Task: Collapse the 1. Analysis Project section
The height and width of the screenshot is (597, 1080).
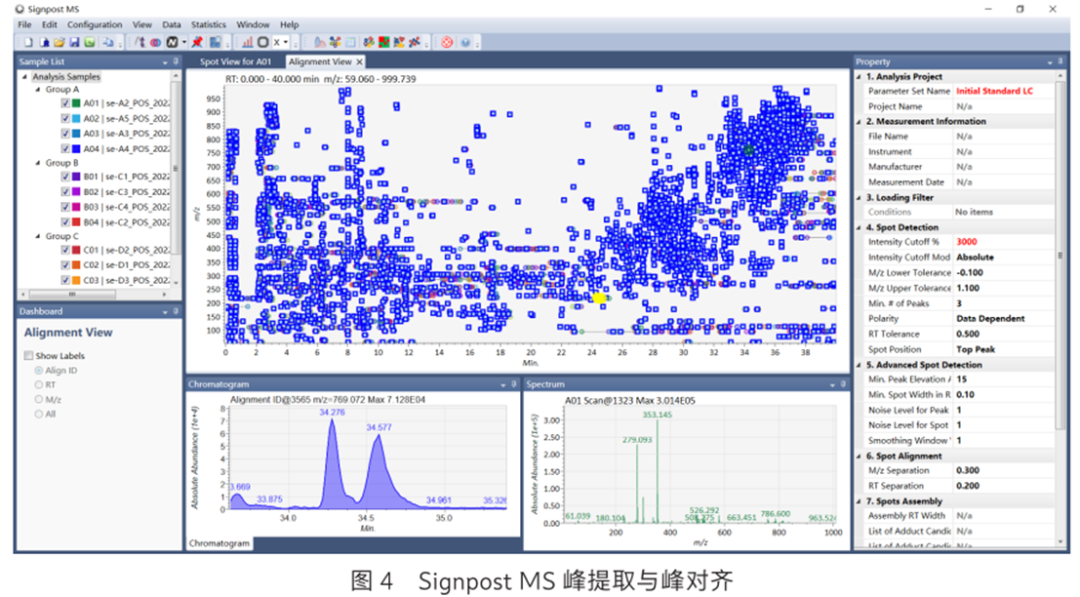Action: [859, 77]
